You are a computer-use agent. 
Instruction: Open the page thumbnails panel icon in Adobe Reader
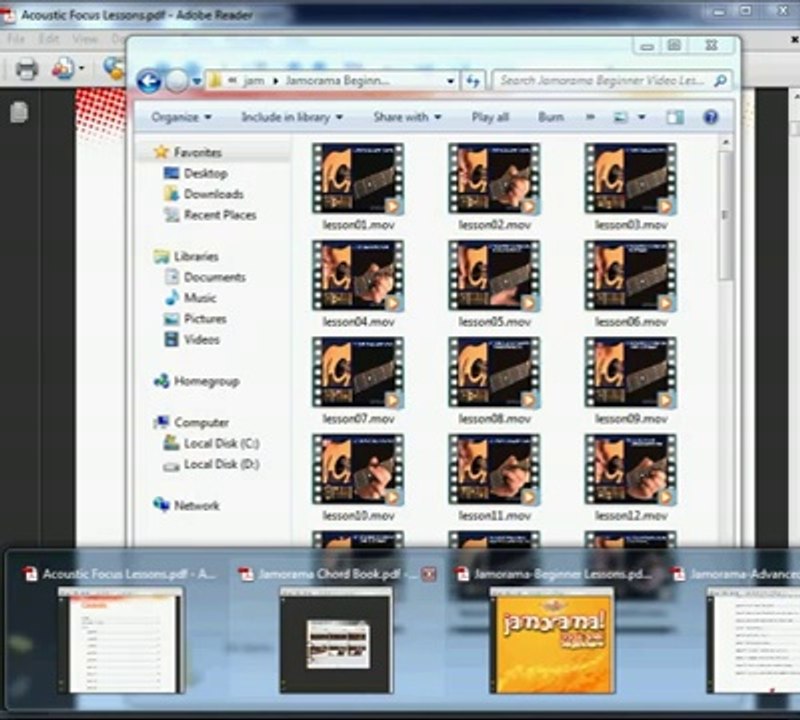pyautogui.click(x=19, y=112)
